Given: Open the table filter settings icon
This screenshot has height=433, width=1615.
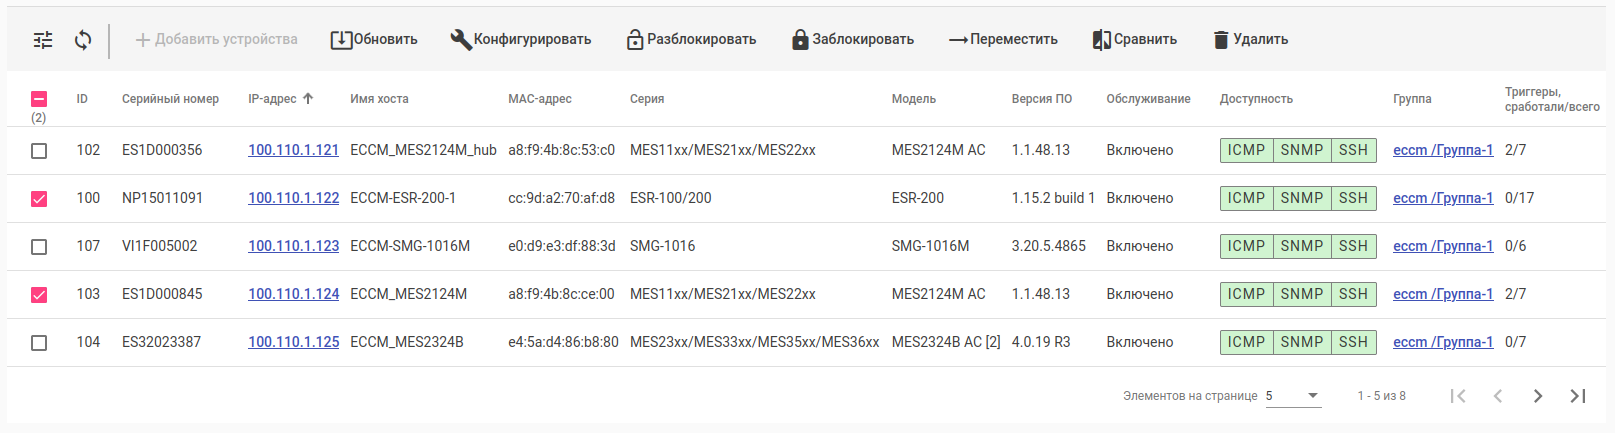Looking at the screenshot, I should (x=43, y=40).
